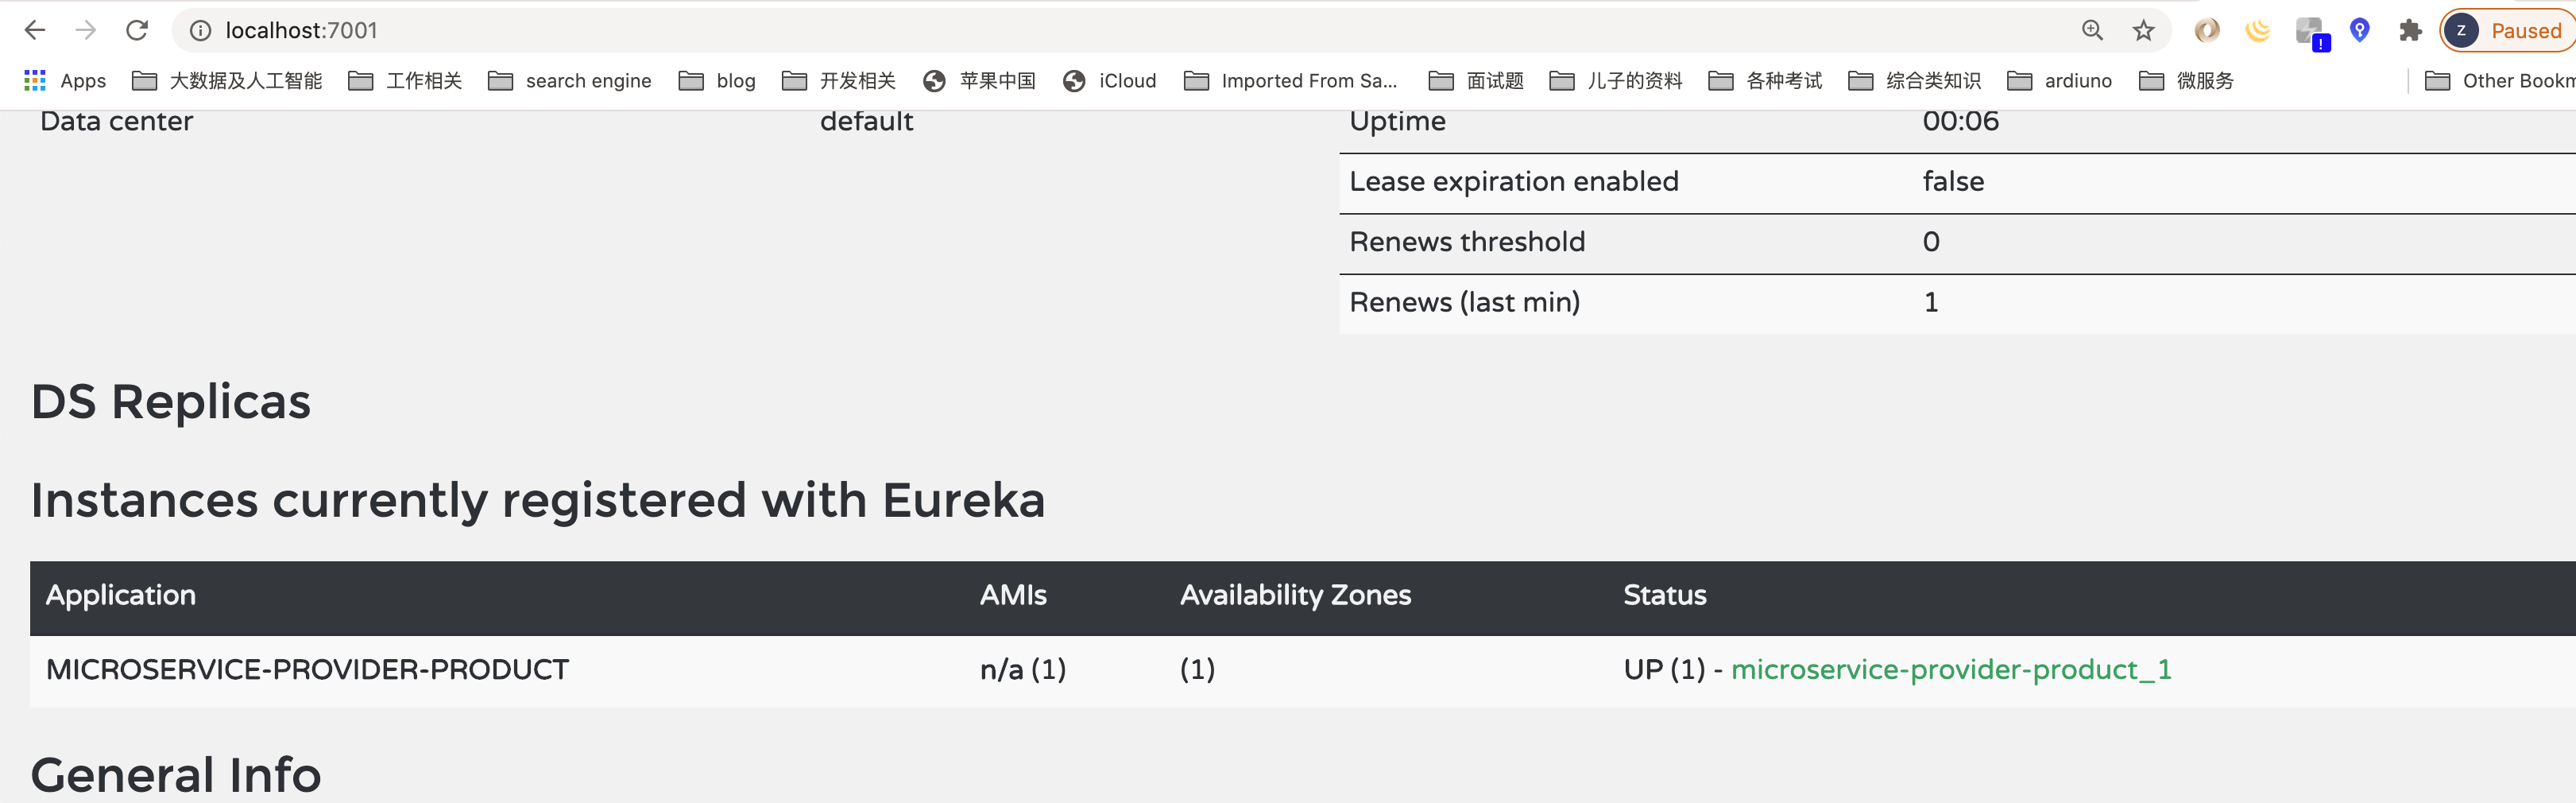Open the blue location pin extension
The image size is (2576, 803).
click(x=2360, y=30)
